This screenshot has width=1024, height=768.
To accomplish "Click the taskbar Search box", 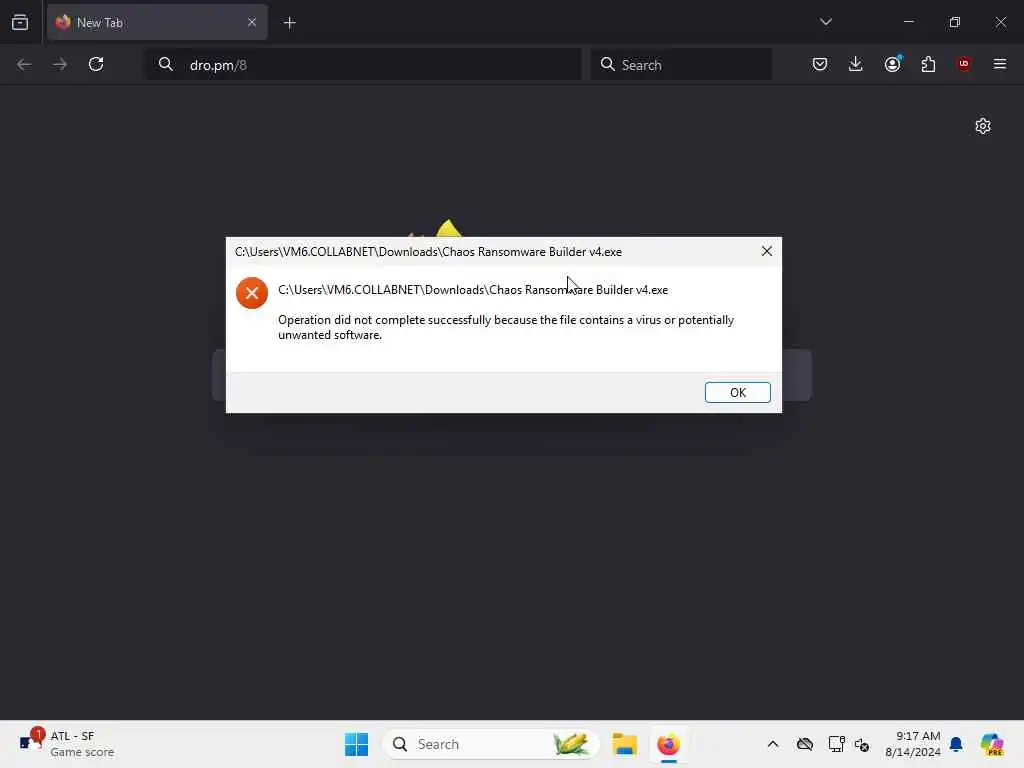I will pyautogui.click(x=491, y=744).
